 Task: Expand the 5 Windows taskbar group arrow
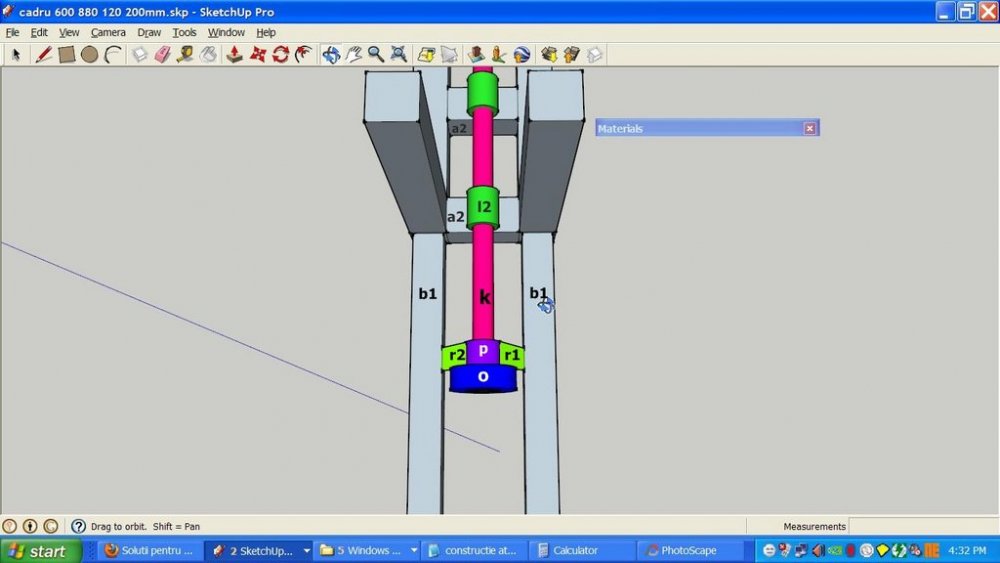coord(414,550)
